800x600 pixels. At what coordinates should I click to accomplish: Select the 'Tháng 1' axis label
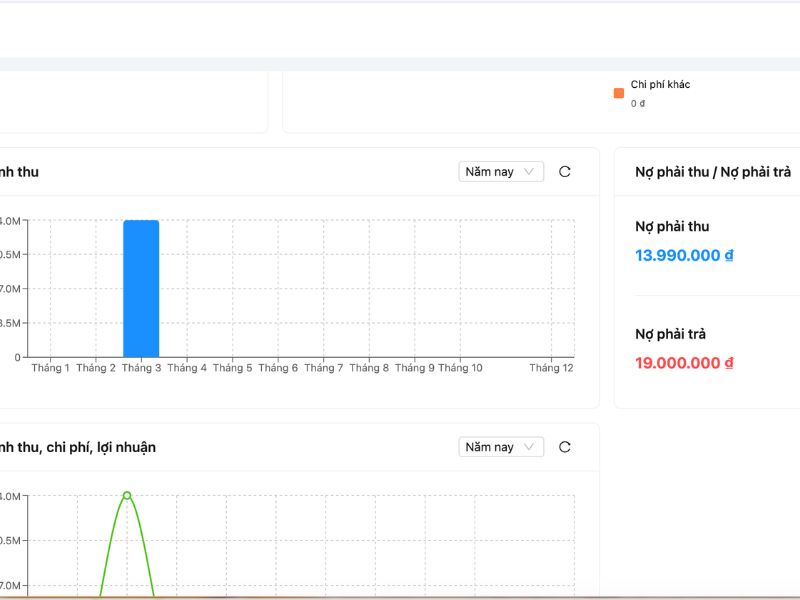[x=51, y=368]
